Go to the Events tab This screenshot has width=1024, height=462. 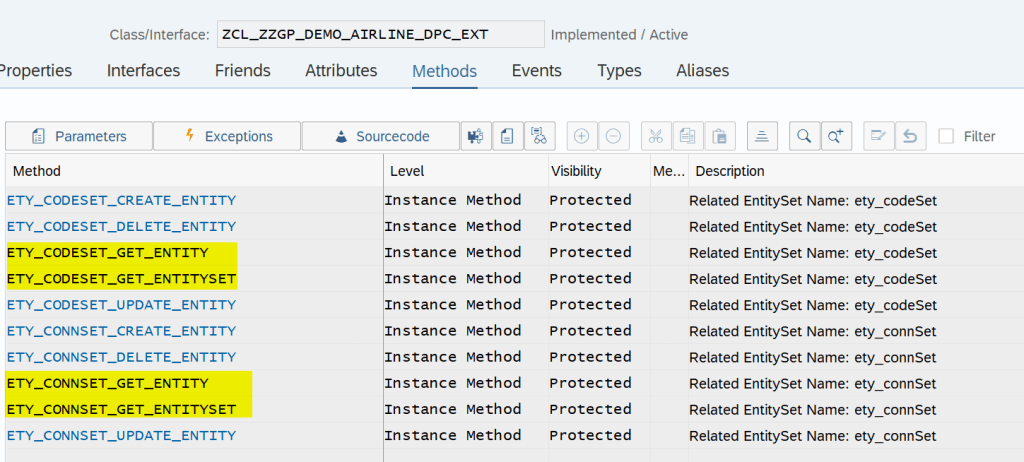537,71
